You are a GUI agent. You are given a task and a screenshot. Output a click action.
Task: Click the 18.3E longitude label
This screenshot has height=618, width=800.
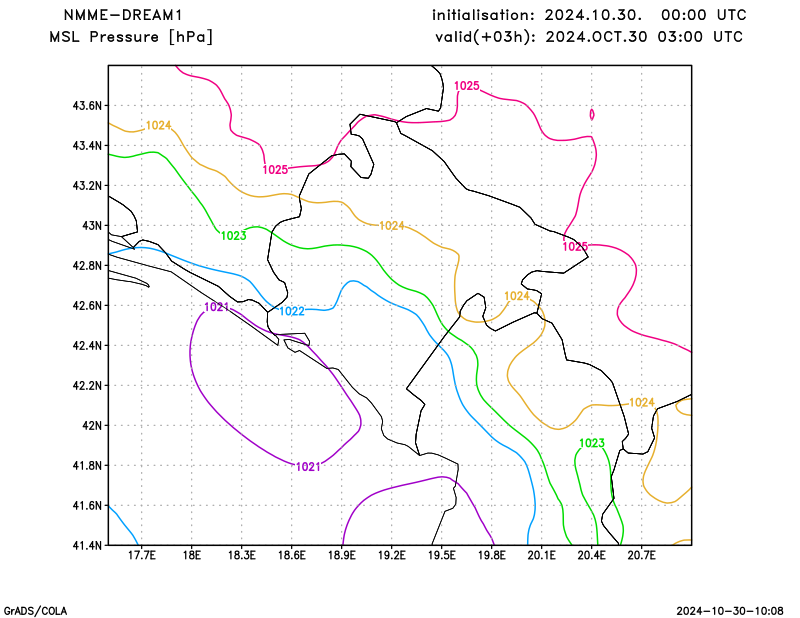click(x=241, y=556)
